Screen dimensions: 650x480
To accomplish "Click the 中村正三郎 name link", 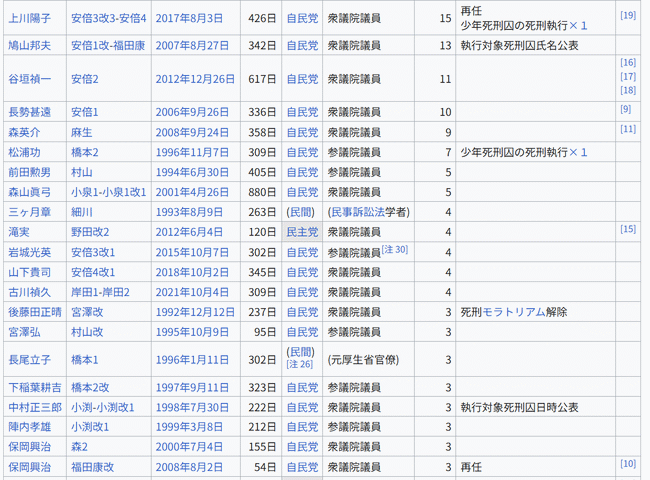I will (x=35, y=407).
